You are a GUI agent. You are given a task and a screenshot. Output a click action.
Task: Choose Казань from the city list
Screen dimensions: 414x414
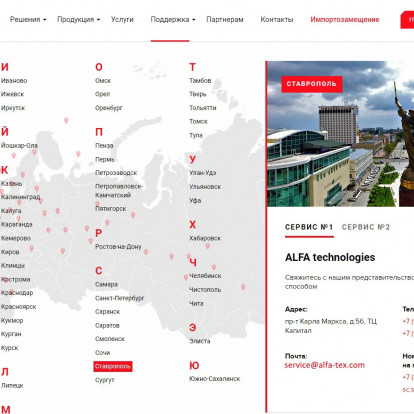(11, 183)
